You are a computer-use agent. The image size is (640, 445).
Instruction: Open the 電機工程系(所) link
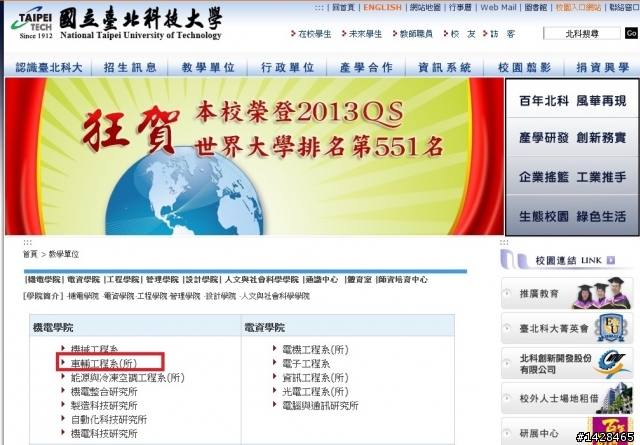pyautogui.click(x=315, y=349)
